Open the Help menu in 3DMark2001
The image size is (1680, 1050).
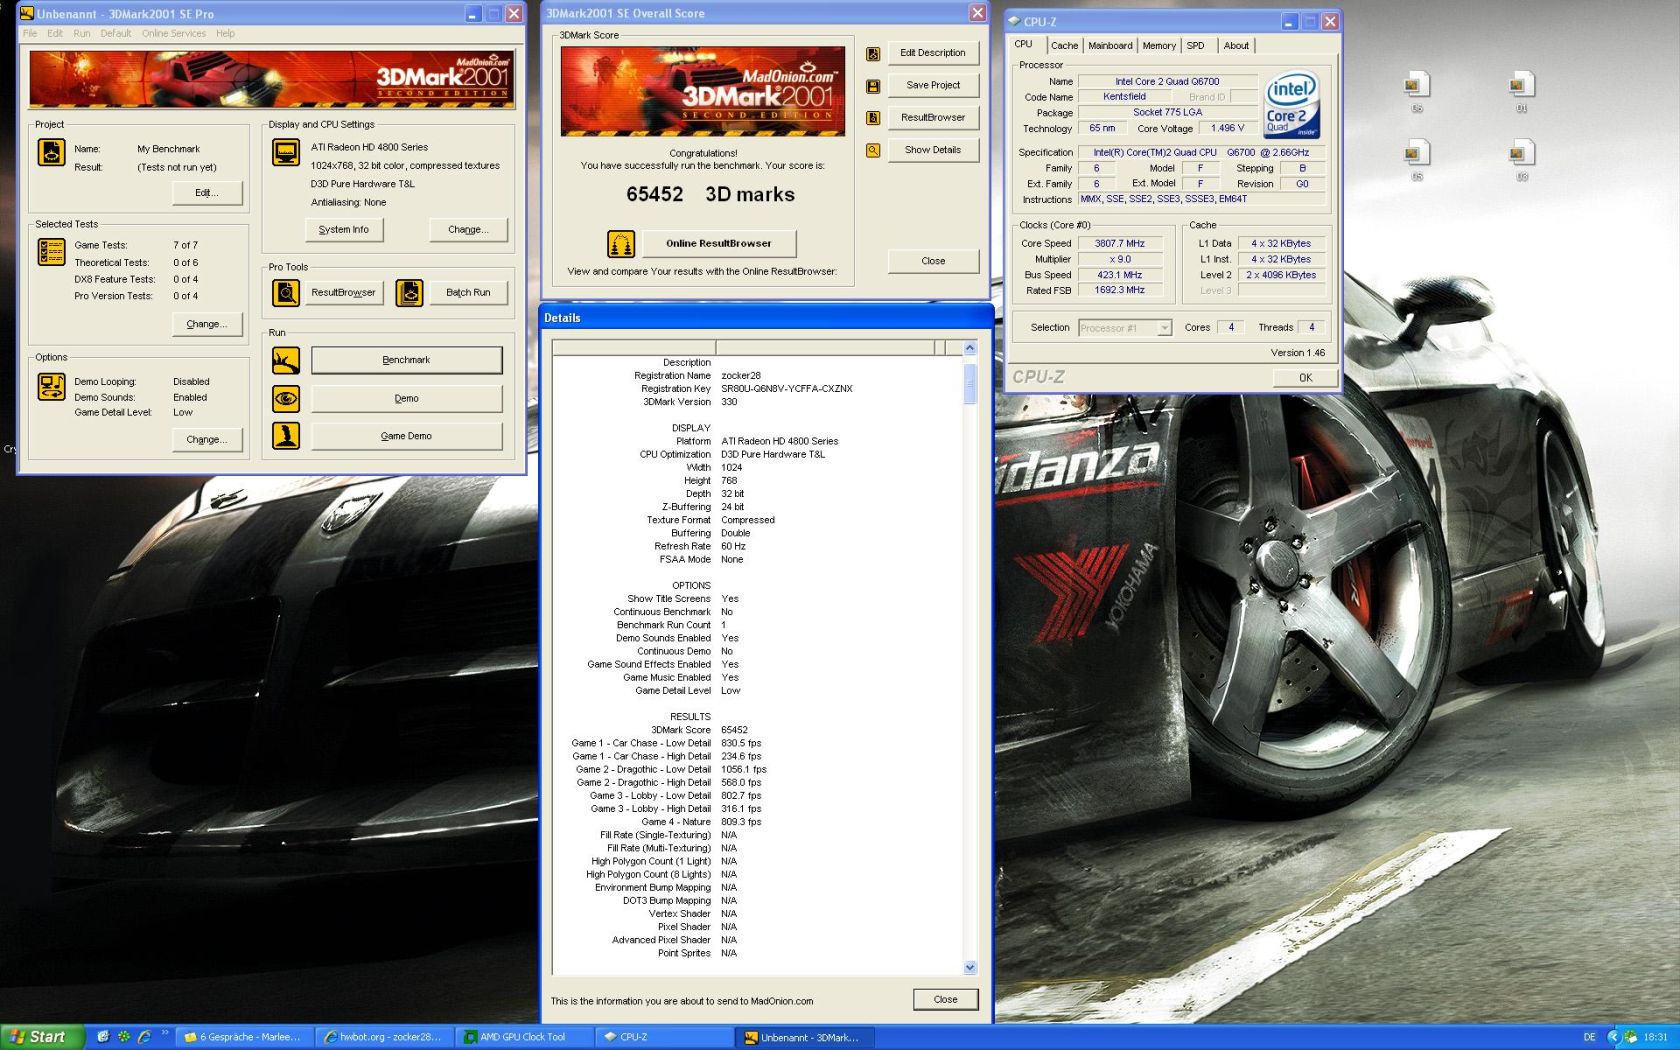point(226,33)
